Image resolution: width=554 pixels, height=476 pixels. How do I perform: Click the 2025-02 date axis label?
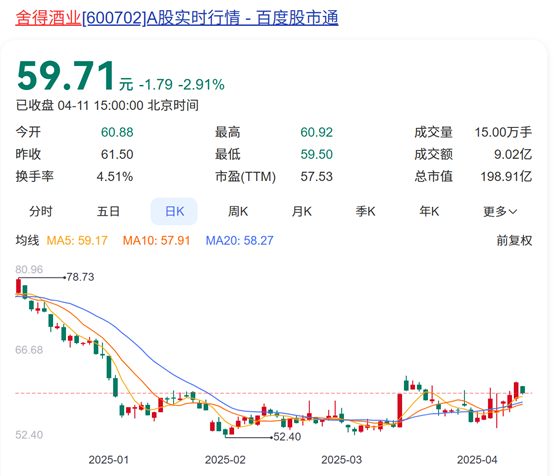pos(225,460)
